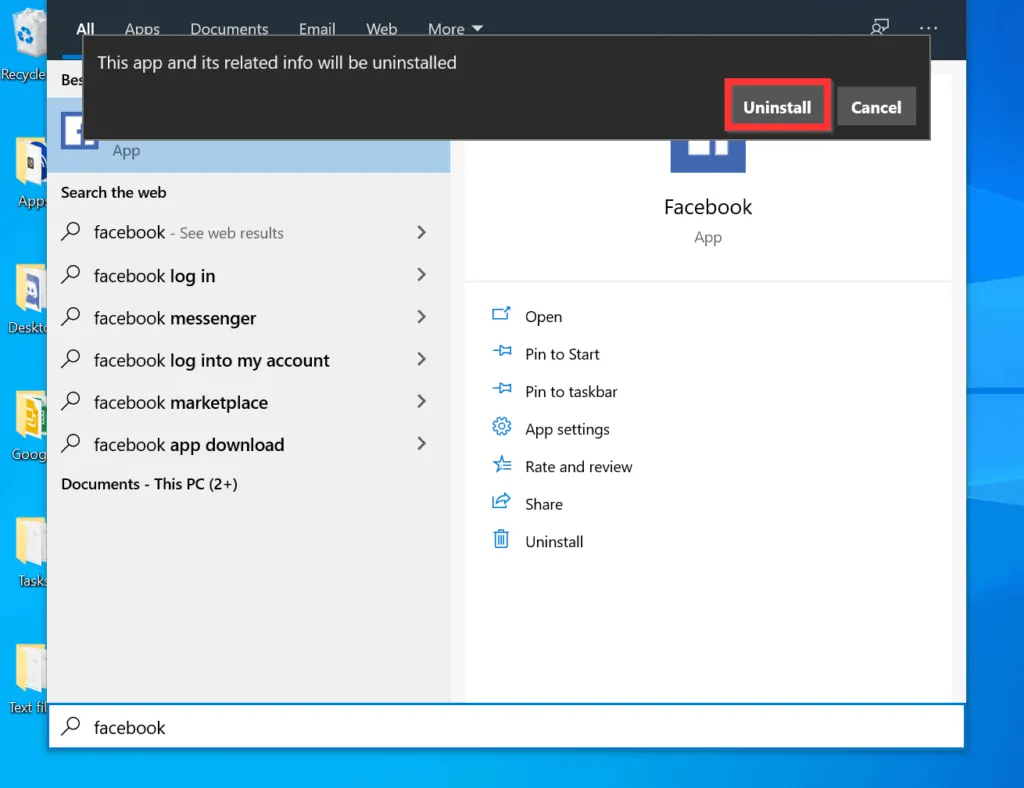Expand the 'facebook messenger' chevron
Image resolution: width=1024 pixels, height=788 pixels.
coord(421,317)
